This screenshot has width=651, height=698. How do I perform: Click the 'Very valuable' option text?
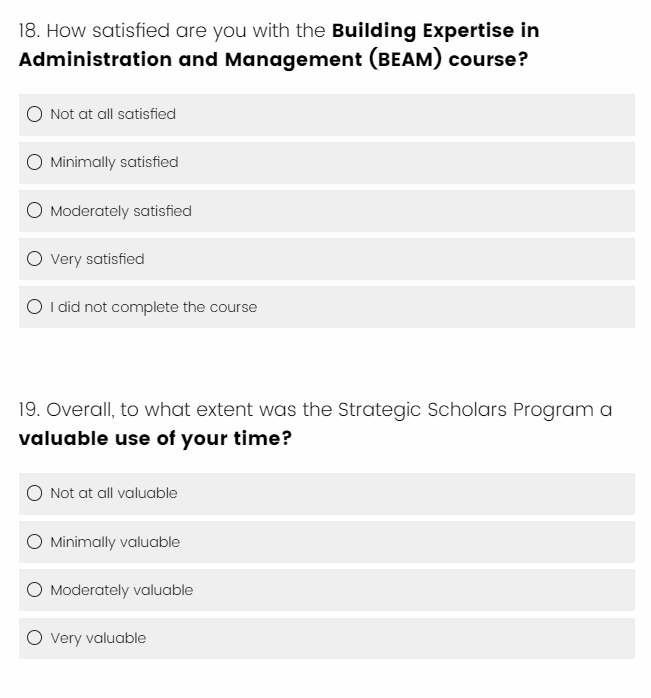98,638
